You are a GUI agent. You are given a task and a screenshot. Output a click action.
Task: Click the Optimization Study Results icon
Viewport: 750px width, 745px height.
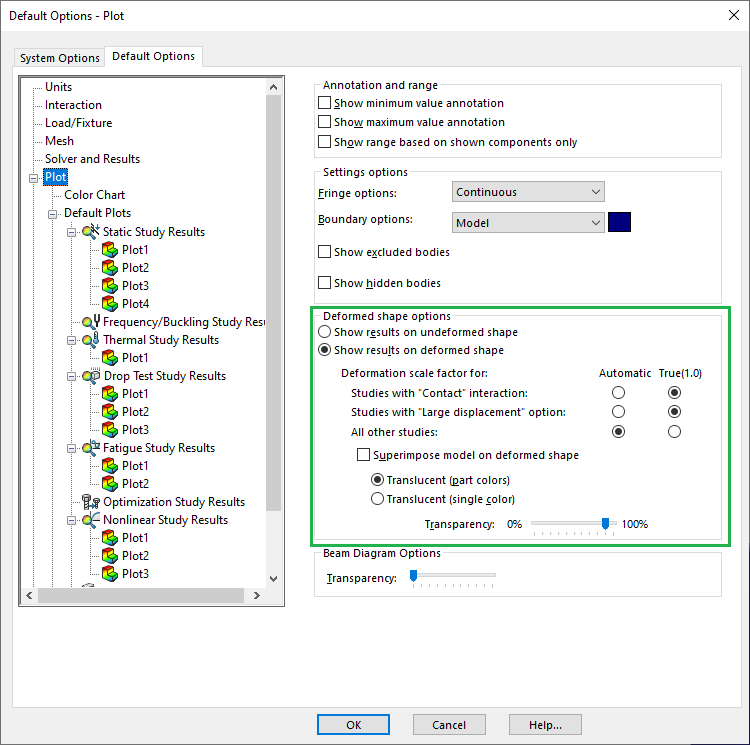92,502
